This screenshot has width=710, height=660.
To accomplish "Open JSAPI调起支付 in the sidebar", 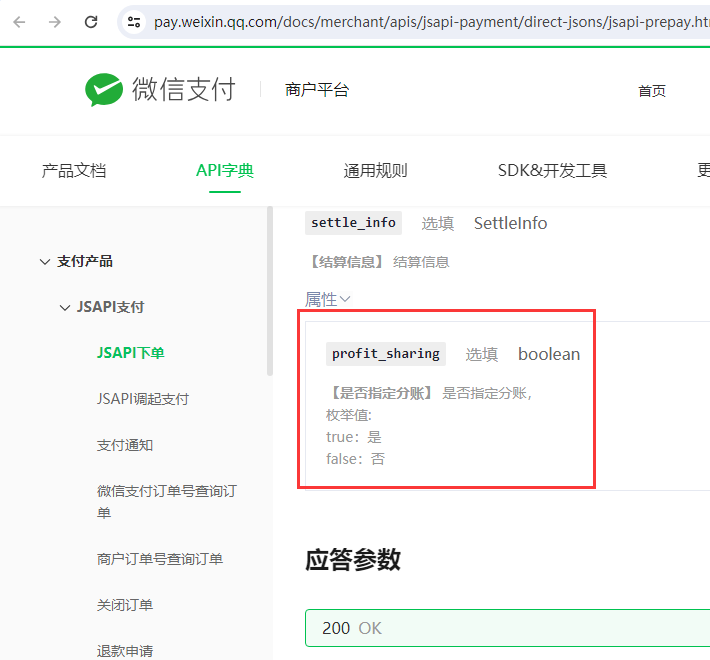I will [x=143, y=399].
